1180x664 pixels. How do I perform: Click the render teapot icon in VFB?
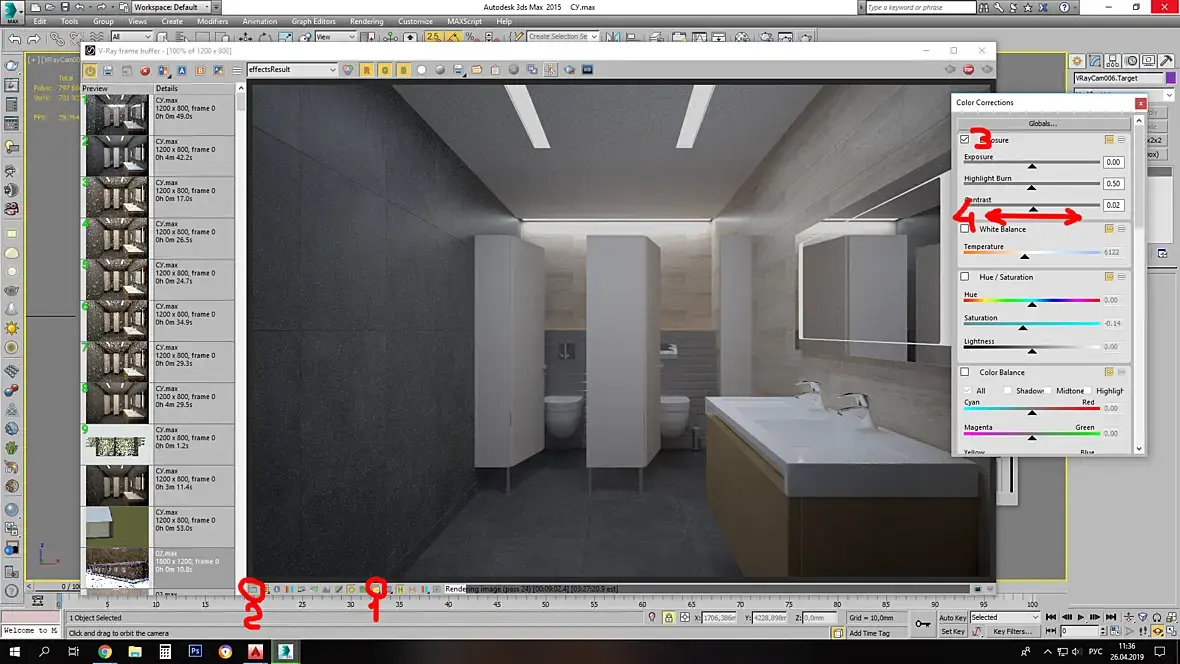coord(570,70)
